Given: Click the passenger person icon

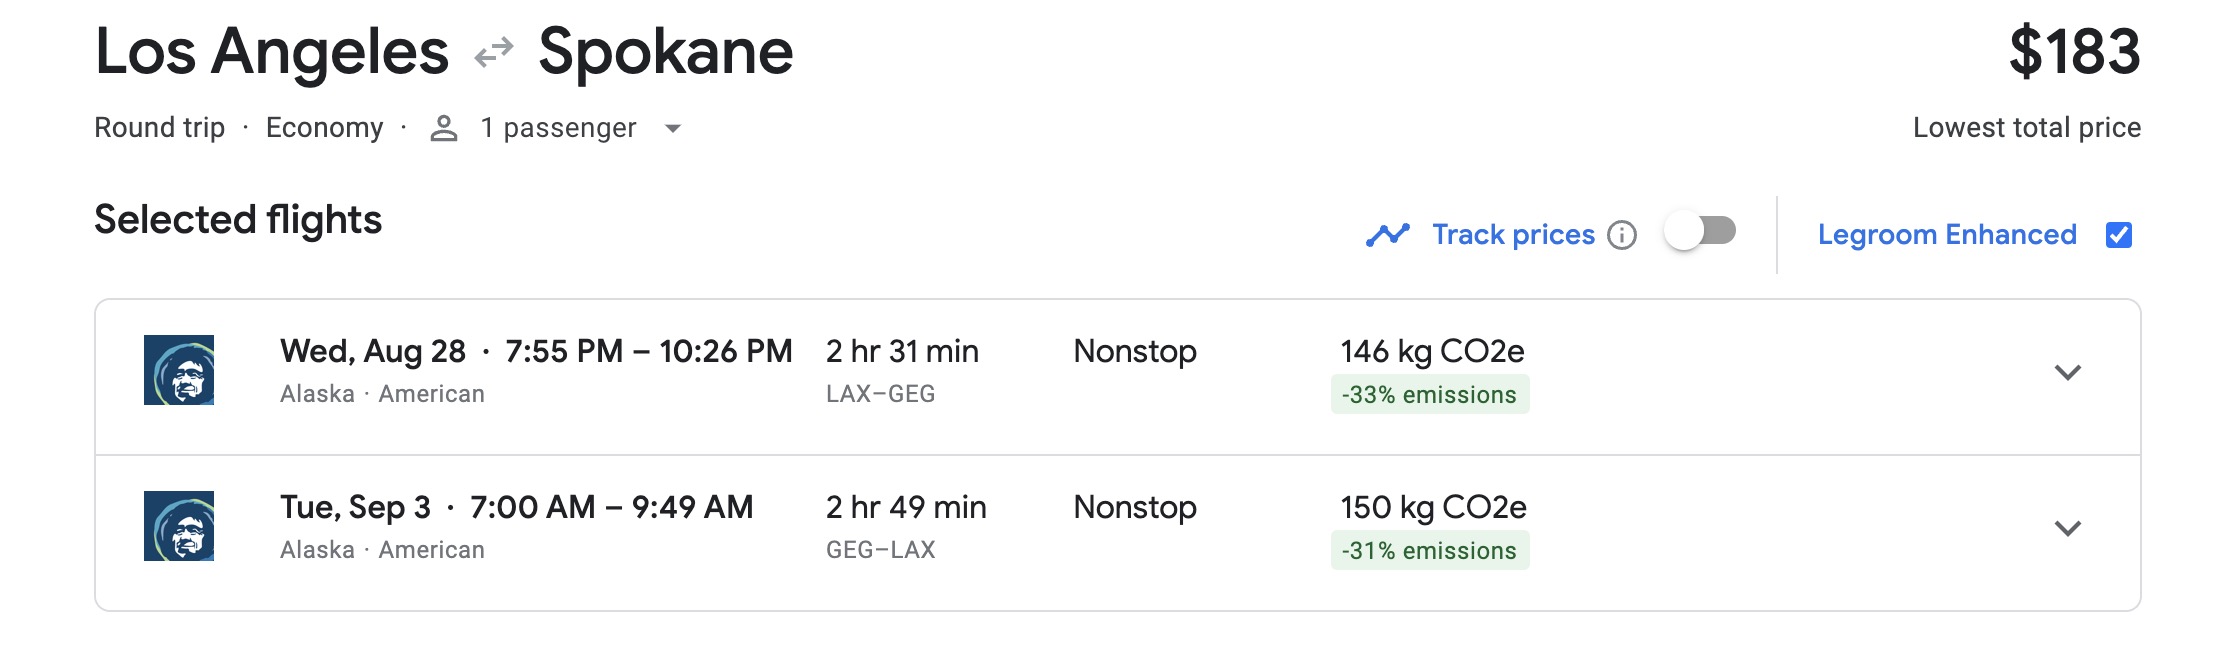Looking at the screenshot, I should [444, 129].
